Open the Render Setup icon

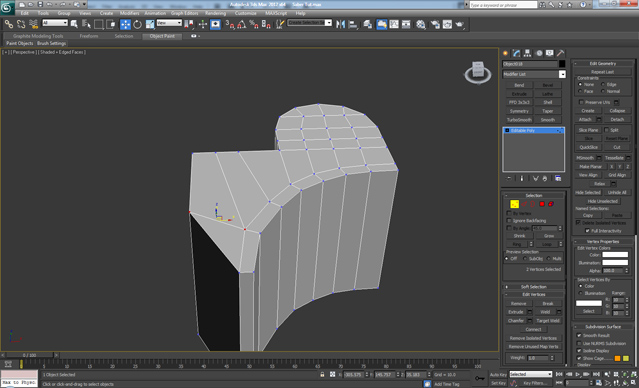[435, 24]
